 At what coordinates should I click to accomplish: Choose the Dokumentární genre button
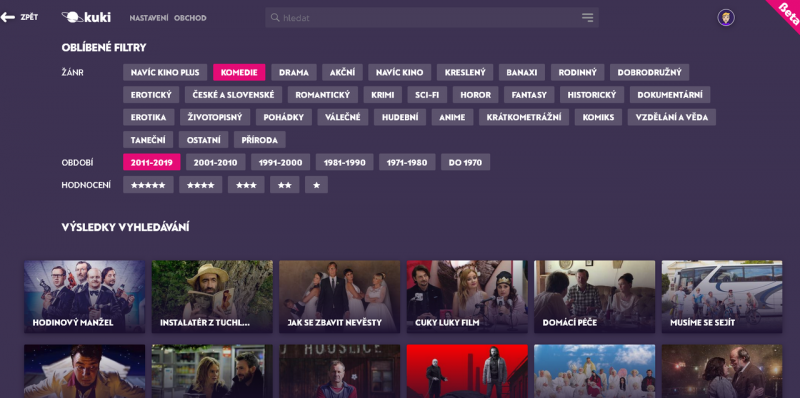pyautogui.click(x=670, y=95)
